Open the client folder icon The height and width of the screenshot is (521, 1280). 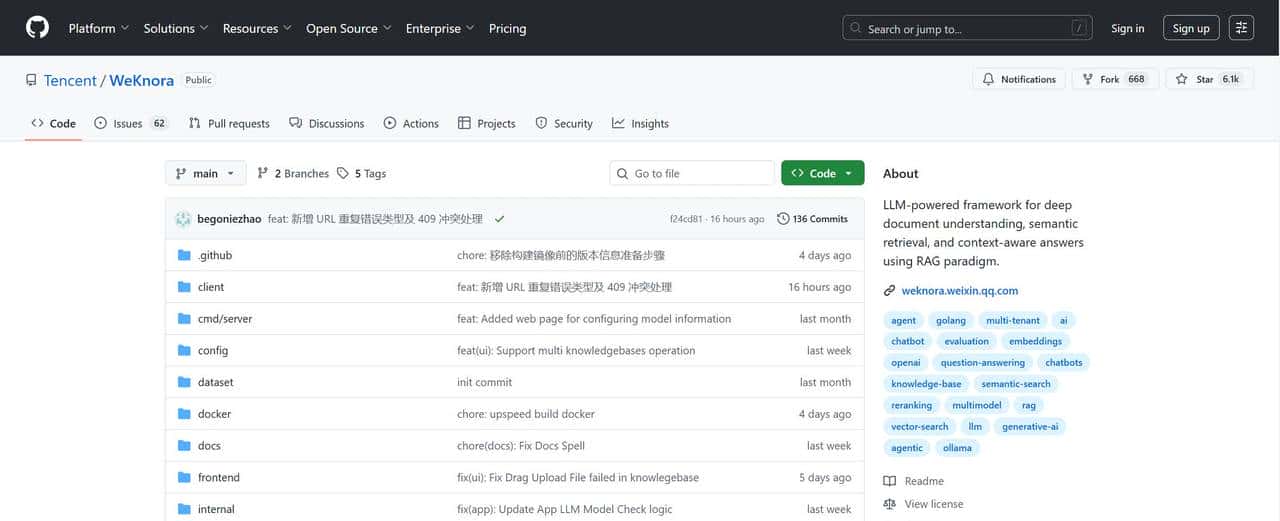pos(184,287)
